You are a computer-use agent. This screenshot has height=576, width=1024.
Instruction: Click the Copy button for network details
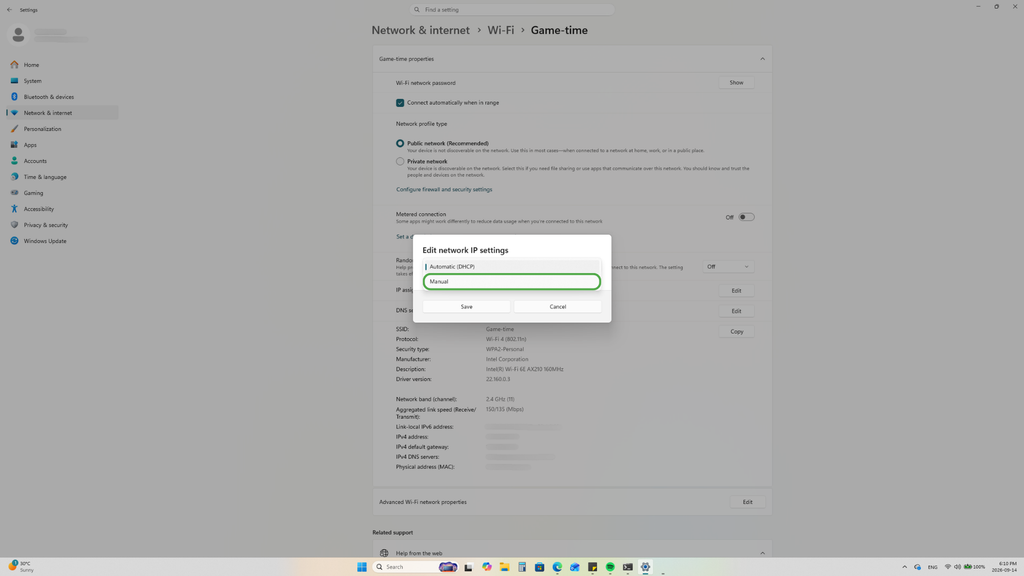(737, 331)
